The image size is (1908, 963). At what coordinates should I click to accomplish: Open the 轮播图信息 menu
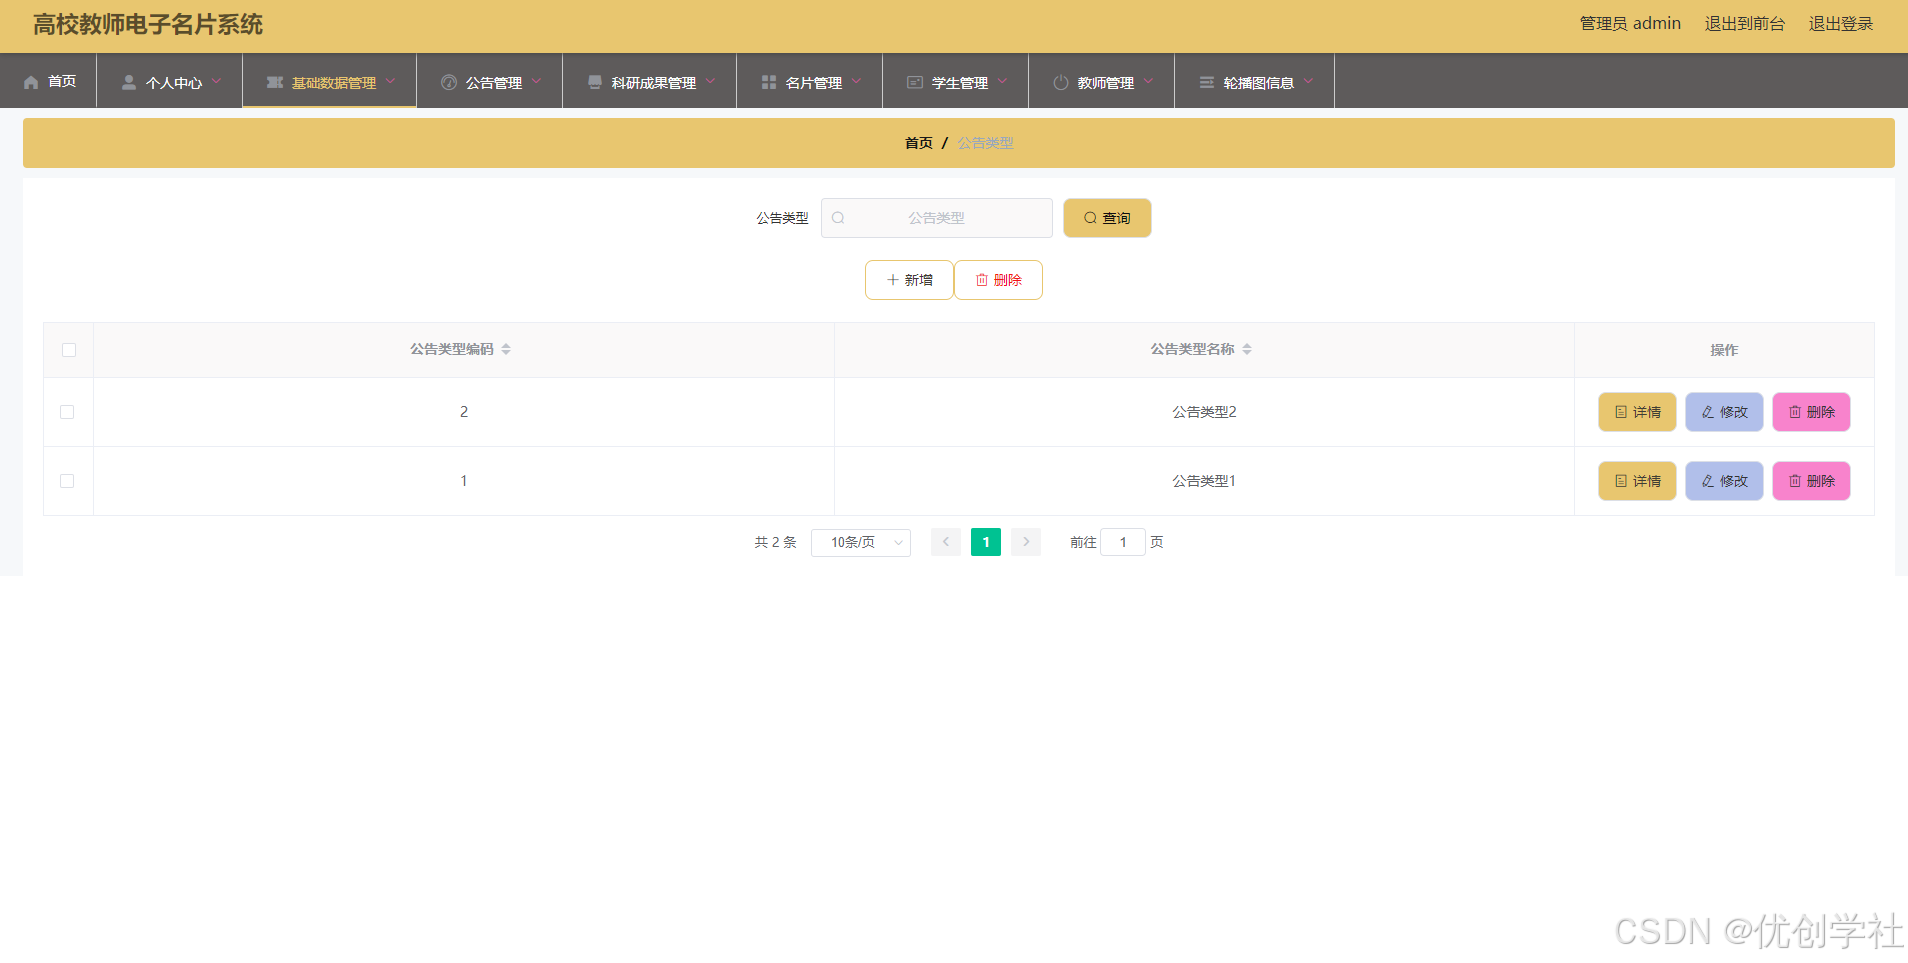(1255, 81)
